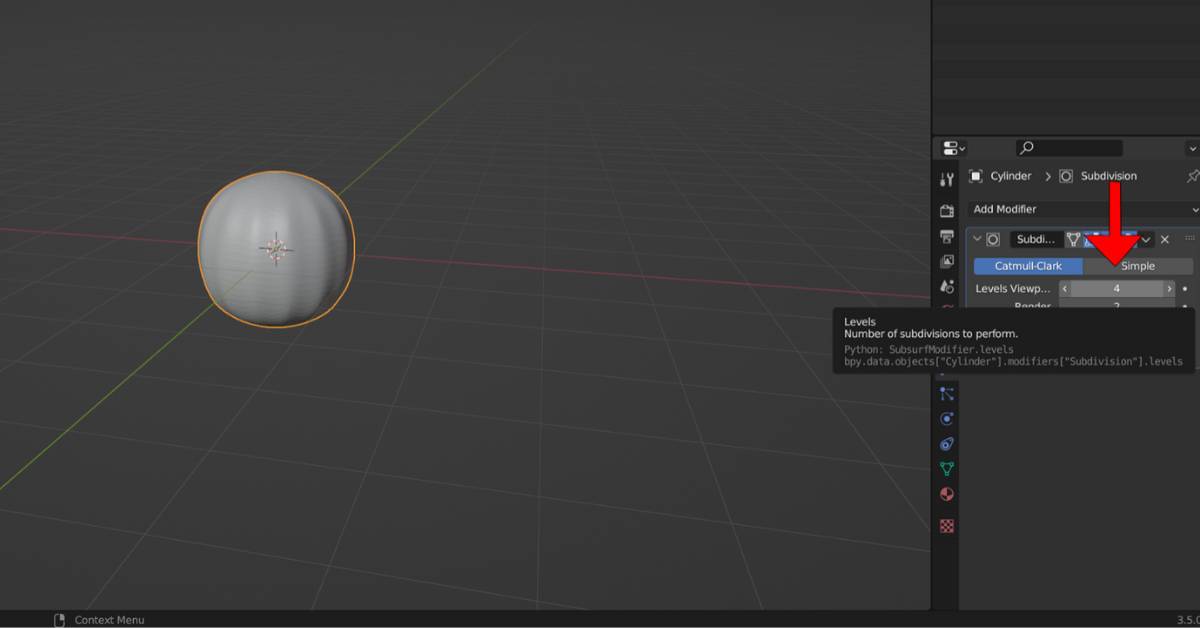Select the Material Properties sphere icon
The height and width of the screenshot is (628, 1200).
[947, 493]
